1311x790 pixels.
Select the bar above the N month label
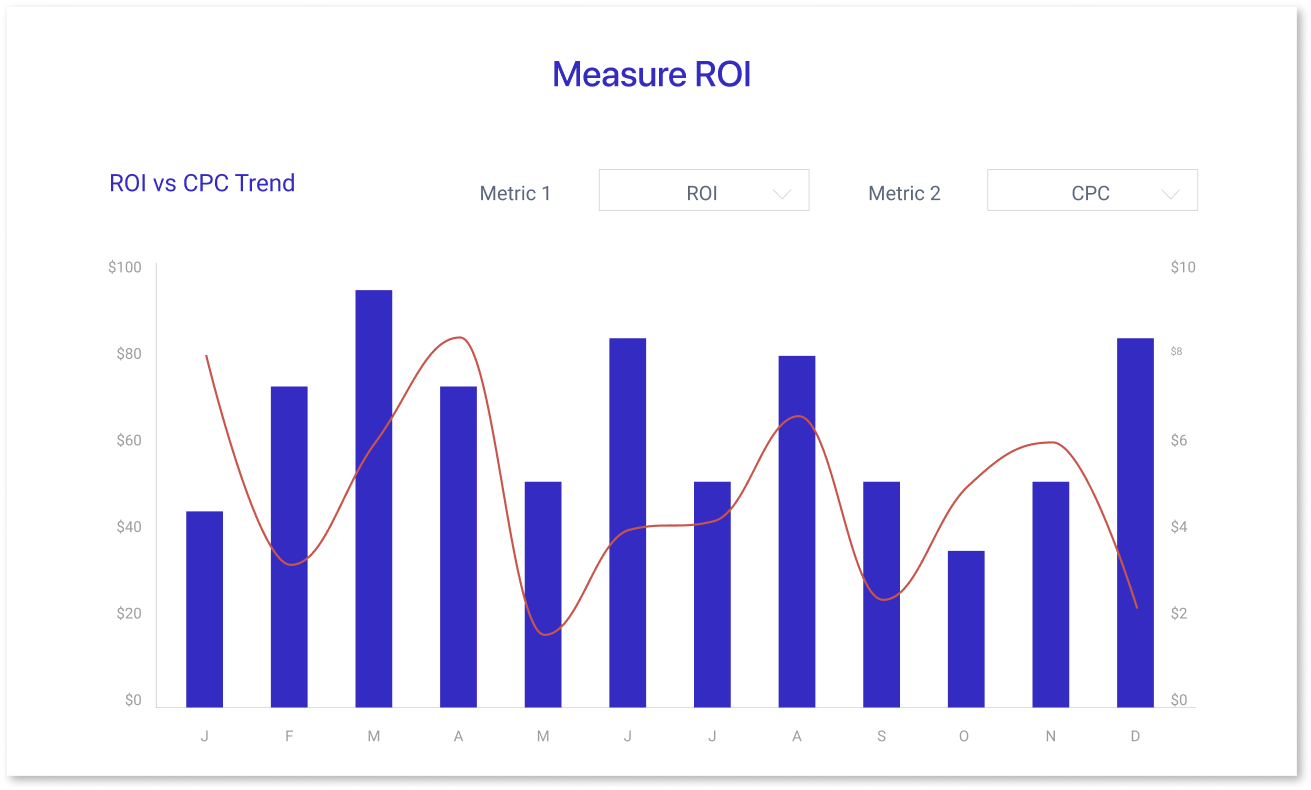pos(1051,595)
